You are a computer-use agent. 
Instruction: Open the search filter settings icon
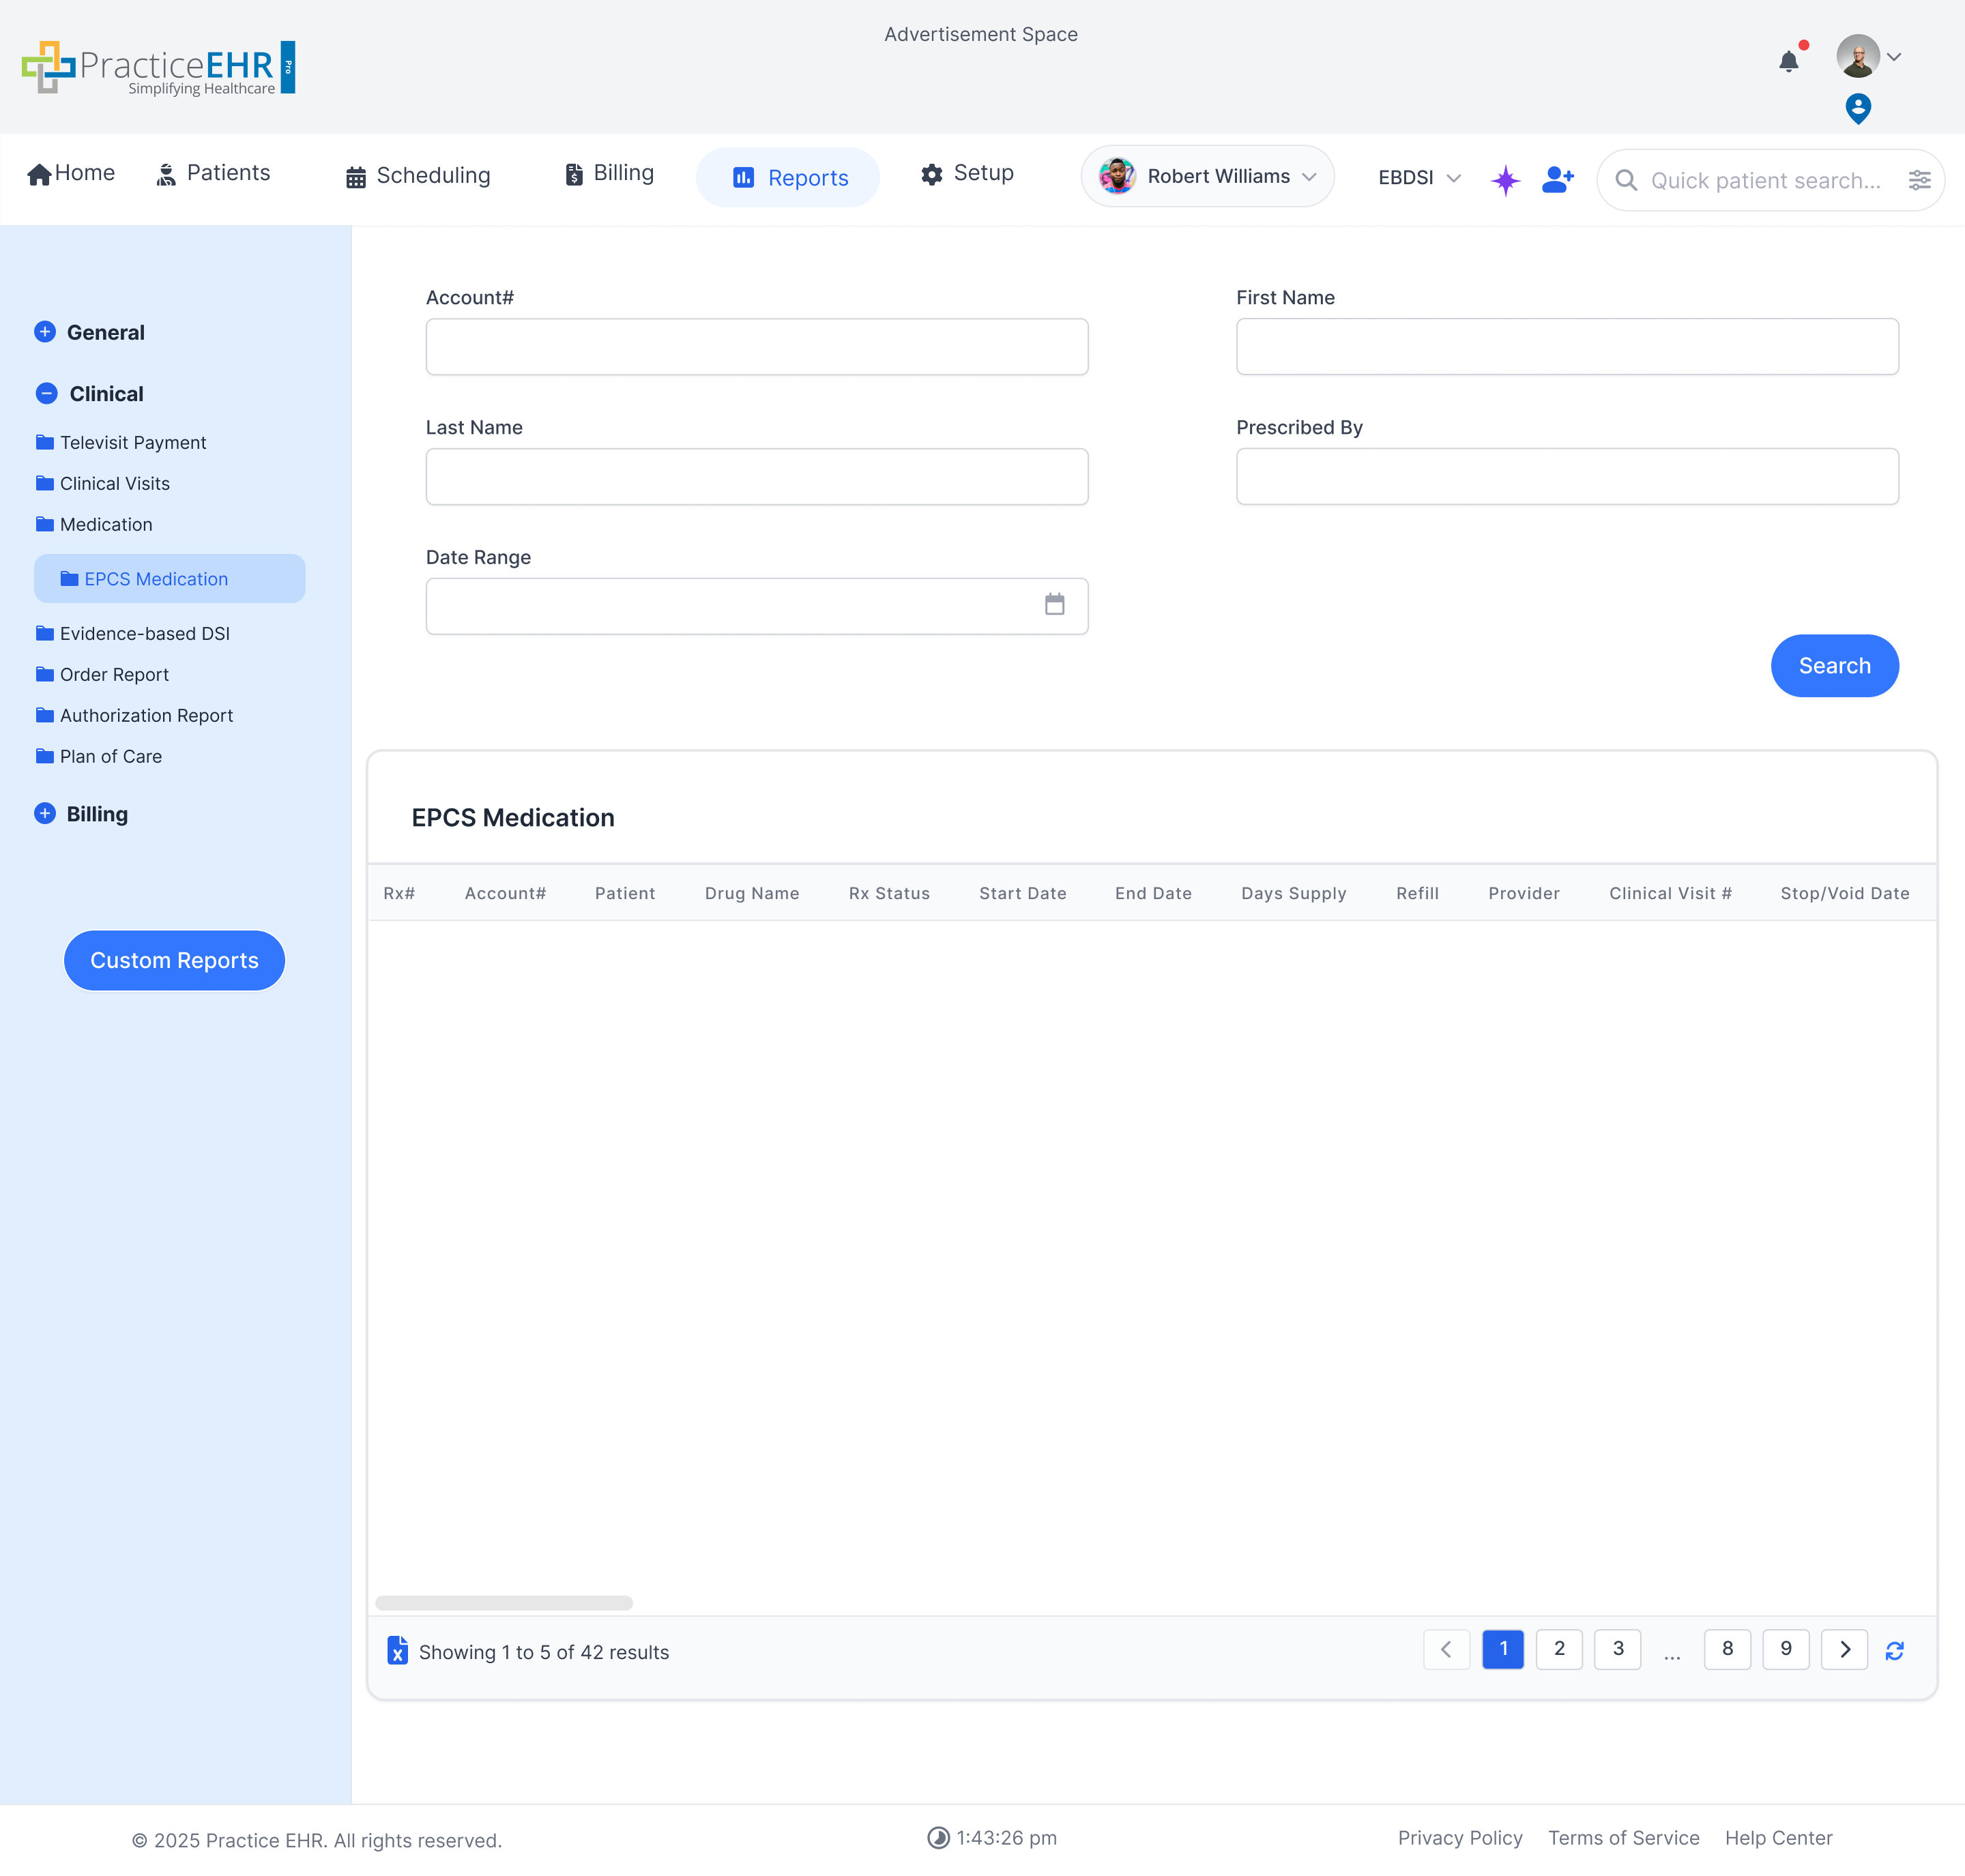click(x=1919, y=180)
